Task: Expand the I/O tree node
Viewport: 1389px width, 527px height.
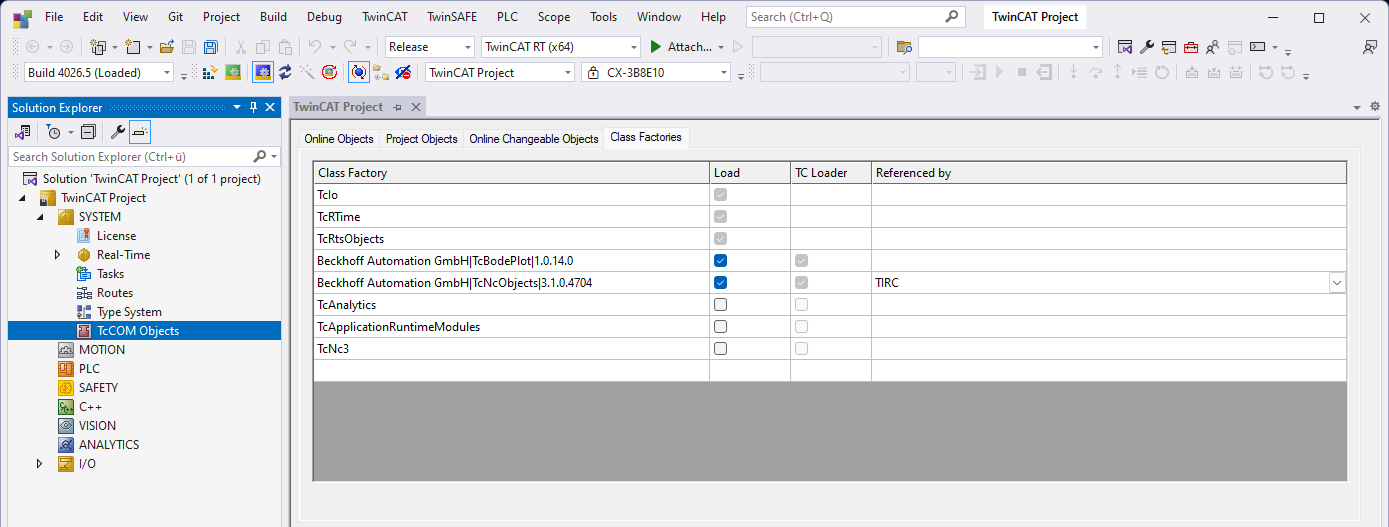Action: 40,464
